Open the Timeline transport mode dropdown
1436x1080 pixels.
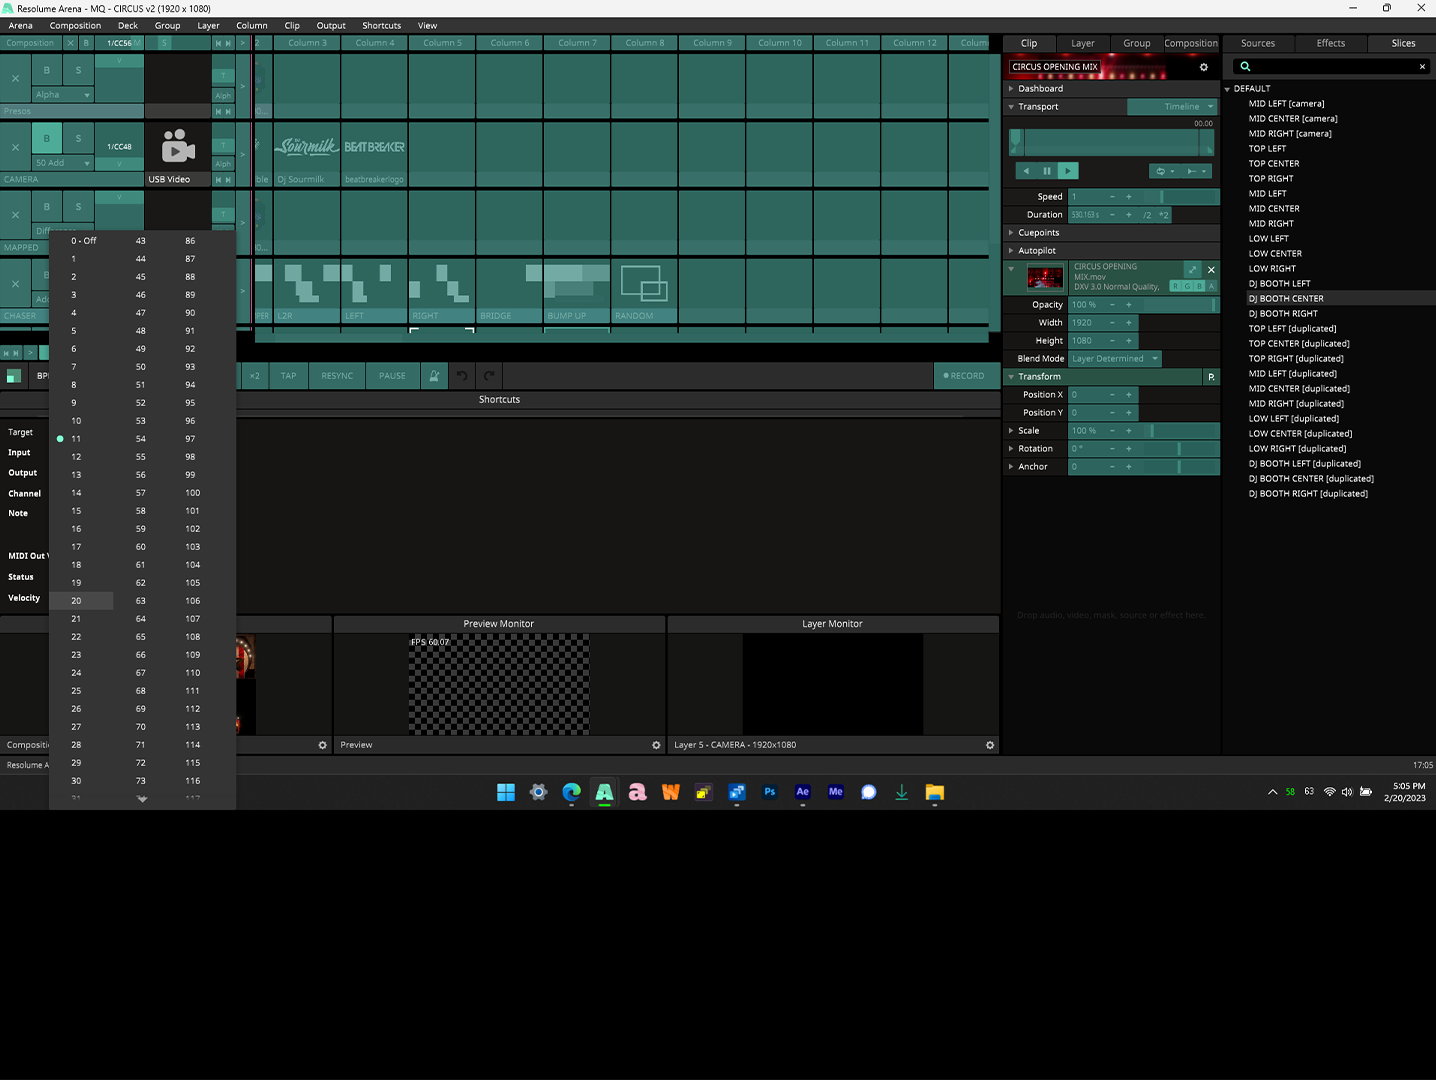(x=1172, y=107)
